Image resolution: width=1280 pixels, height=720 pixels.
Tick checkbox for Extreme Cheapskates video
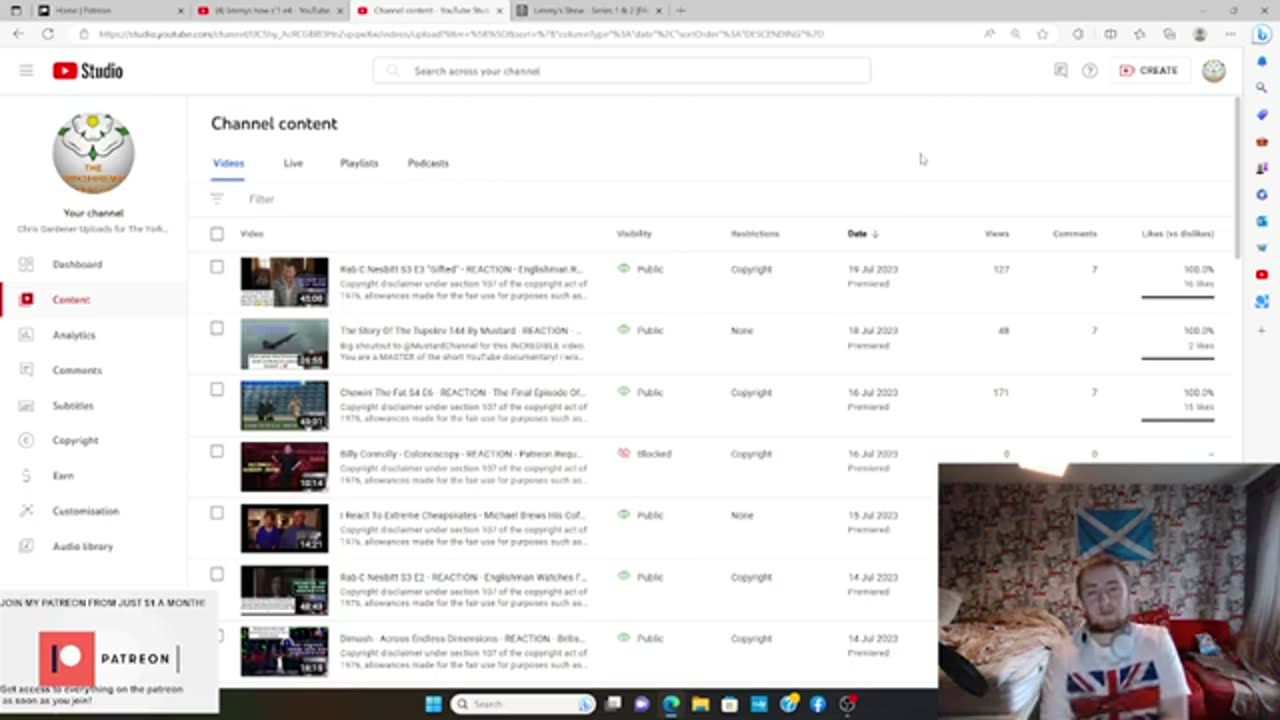click(217, 513)
